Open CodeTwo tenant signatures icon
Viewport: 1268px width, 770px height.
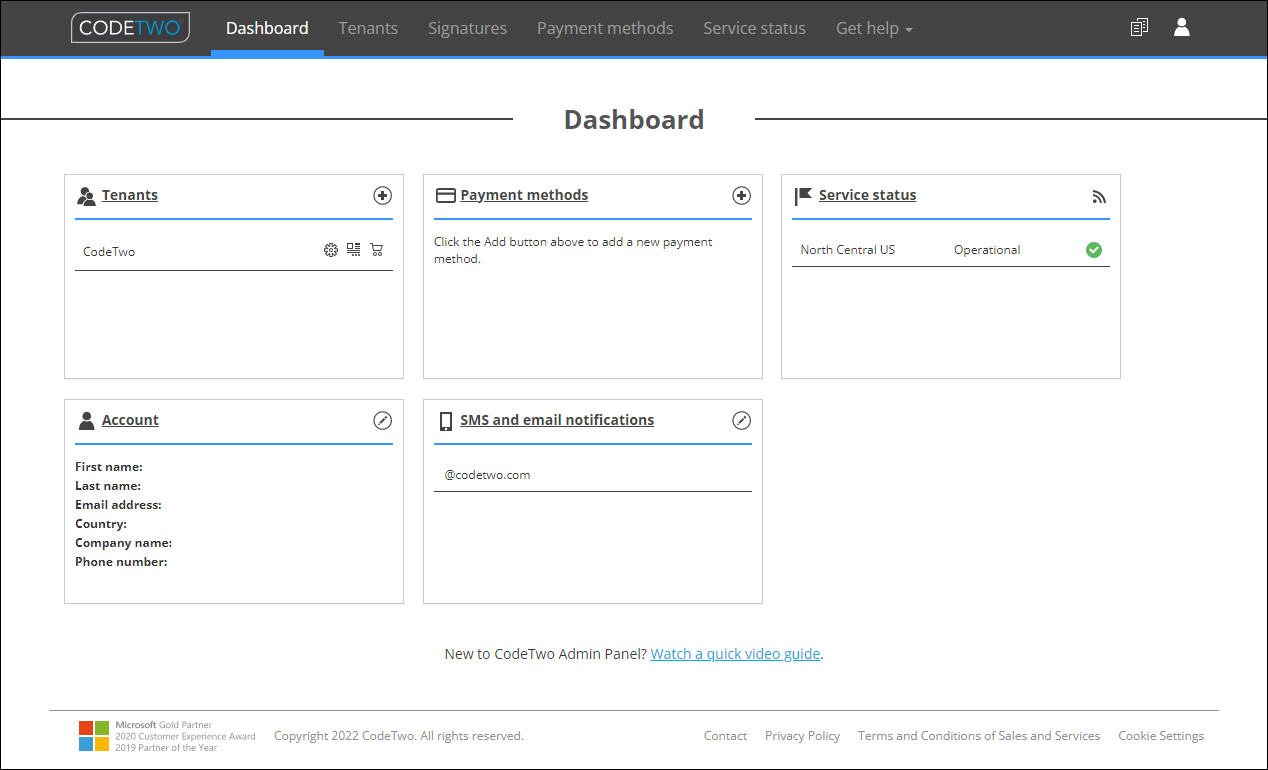pyautogui.click(x=354, y=250)
